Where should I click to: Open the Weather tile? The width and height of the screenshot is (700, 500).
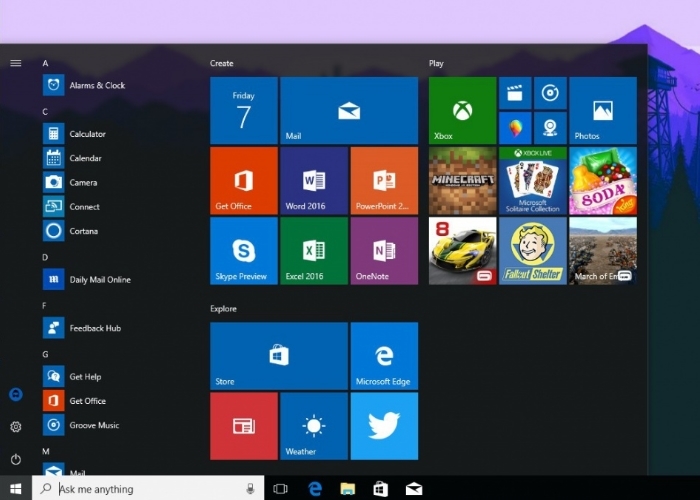(x=314, y=426)
